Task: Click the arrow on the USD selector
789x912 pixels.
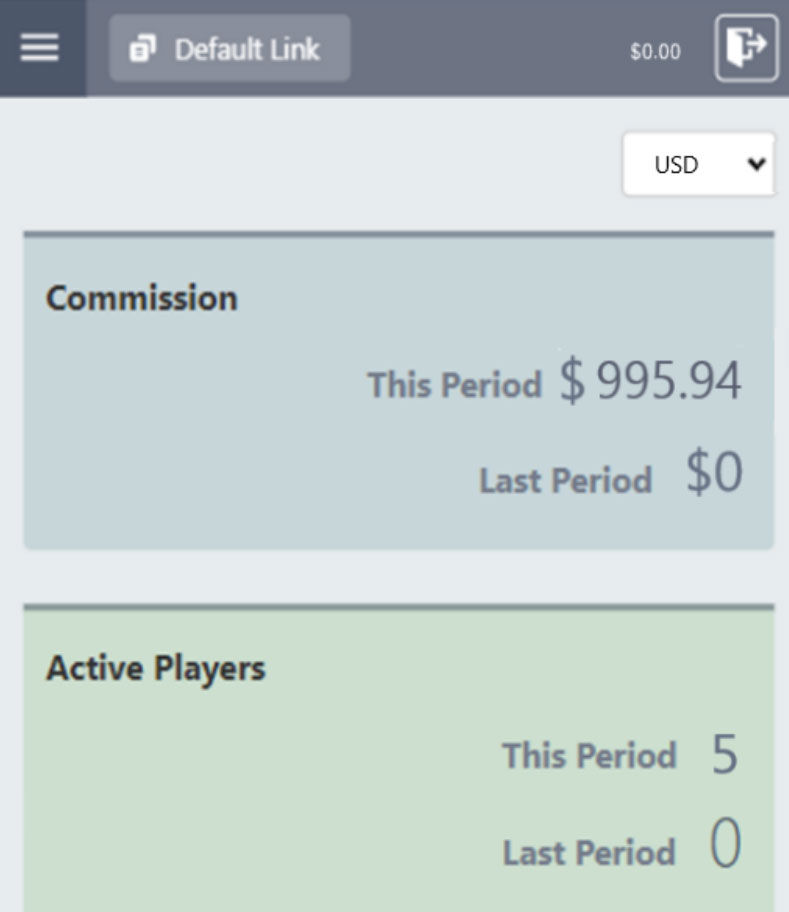Action: (756, 164)
